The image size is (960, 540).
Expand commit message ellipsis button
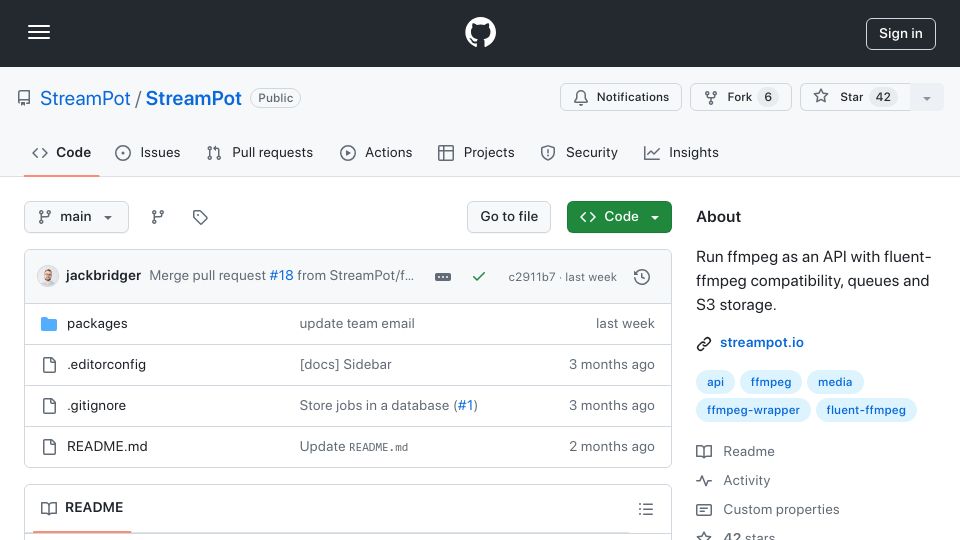(443, 277)
